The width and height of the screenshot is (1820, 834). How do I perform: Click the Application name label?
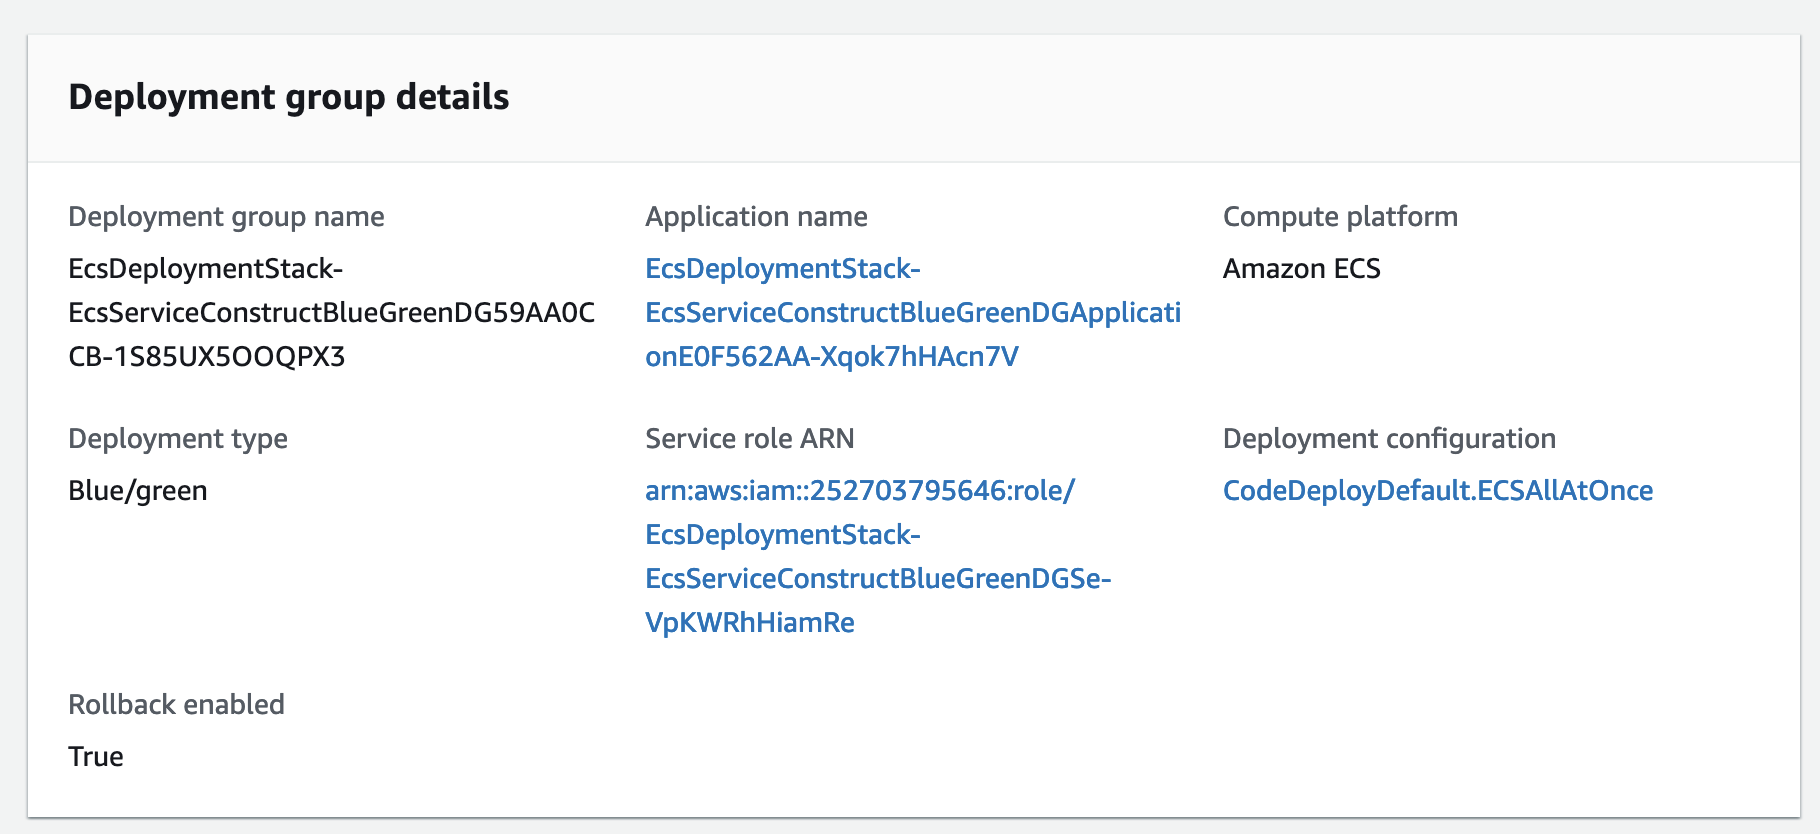tap(756, 217)
